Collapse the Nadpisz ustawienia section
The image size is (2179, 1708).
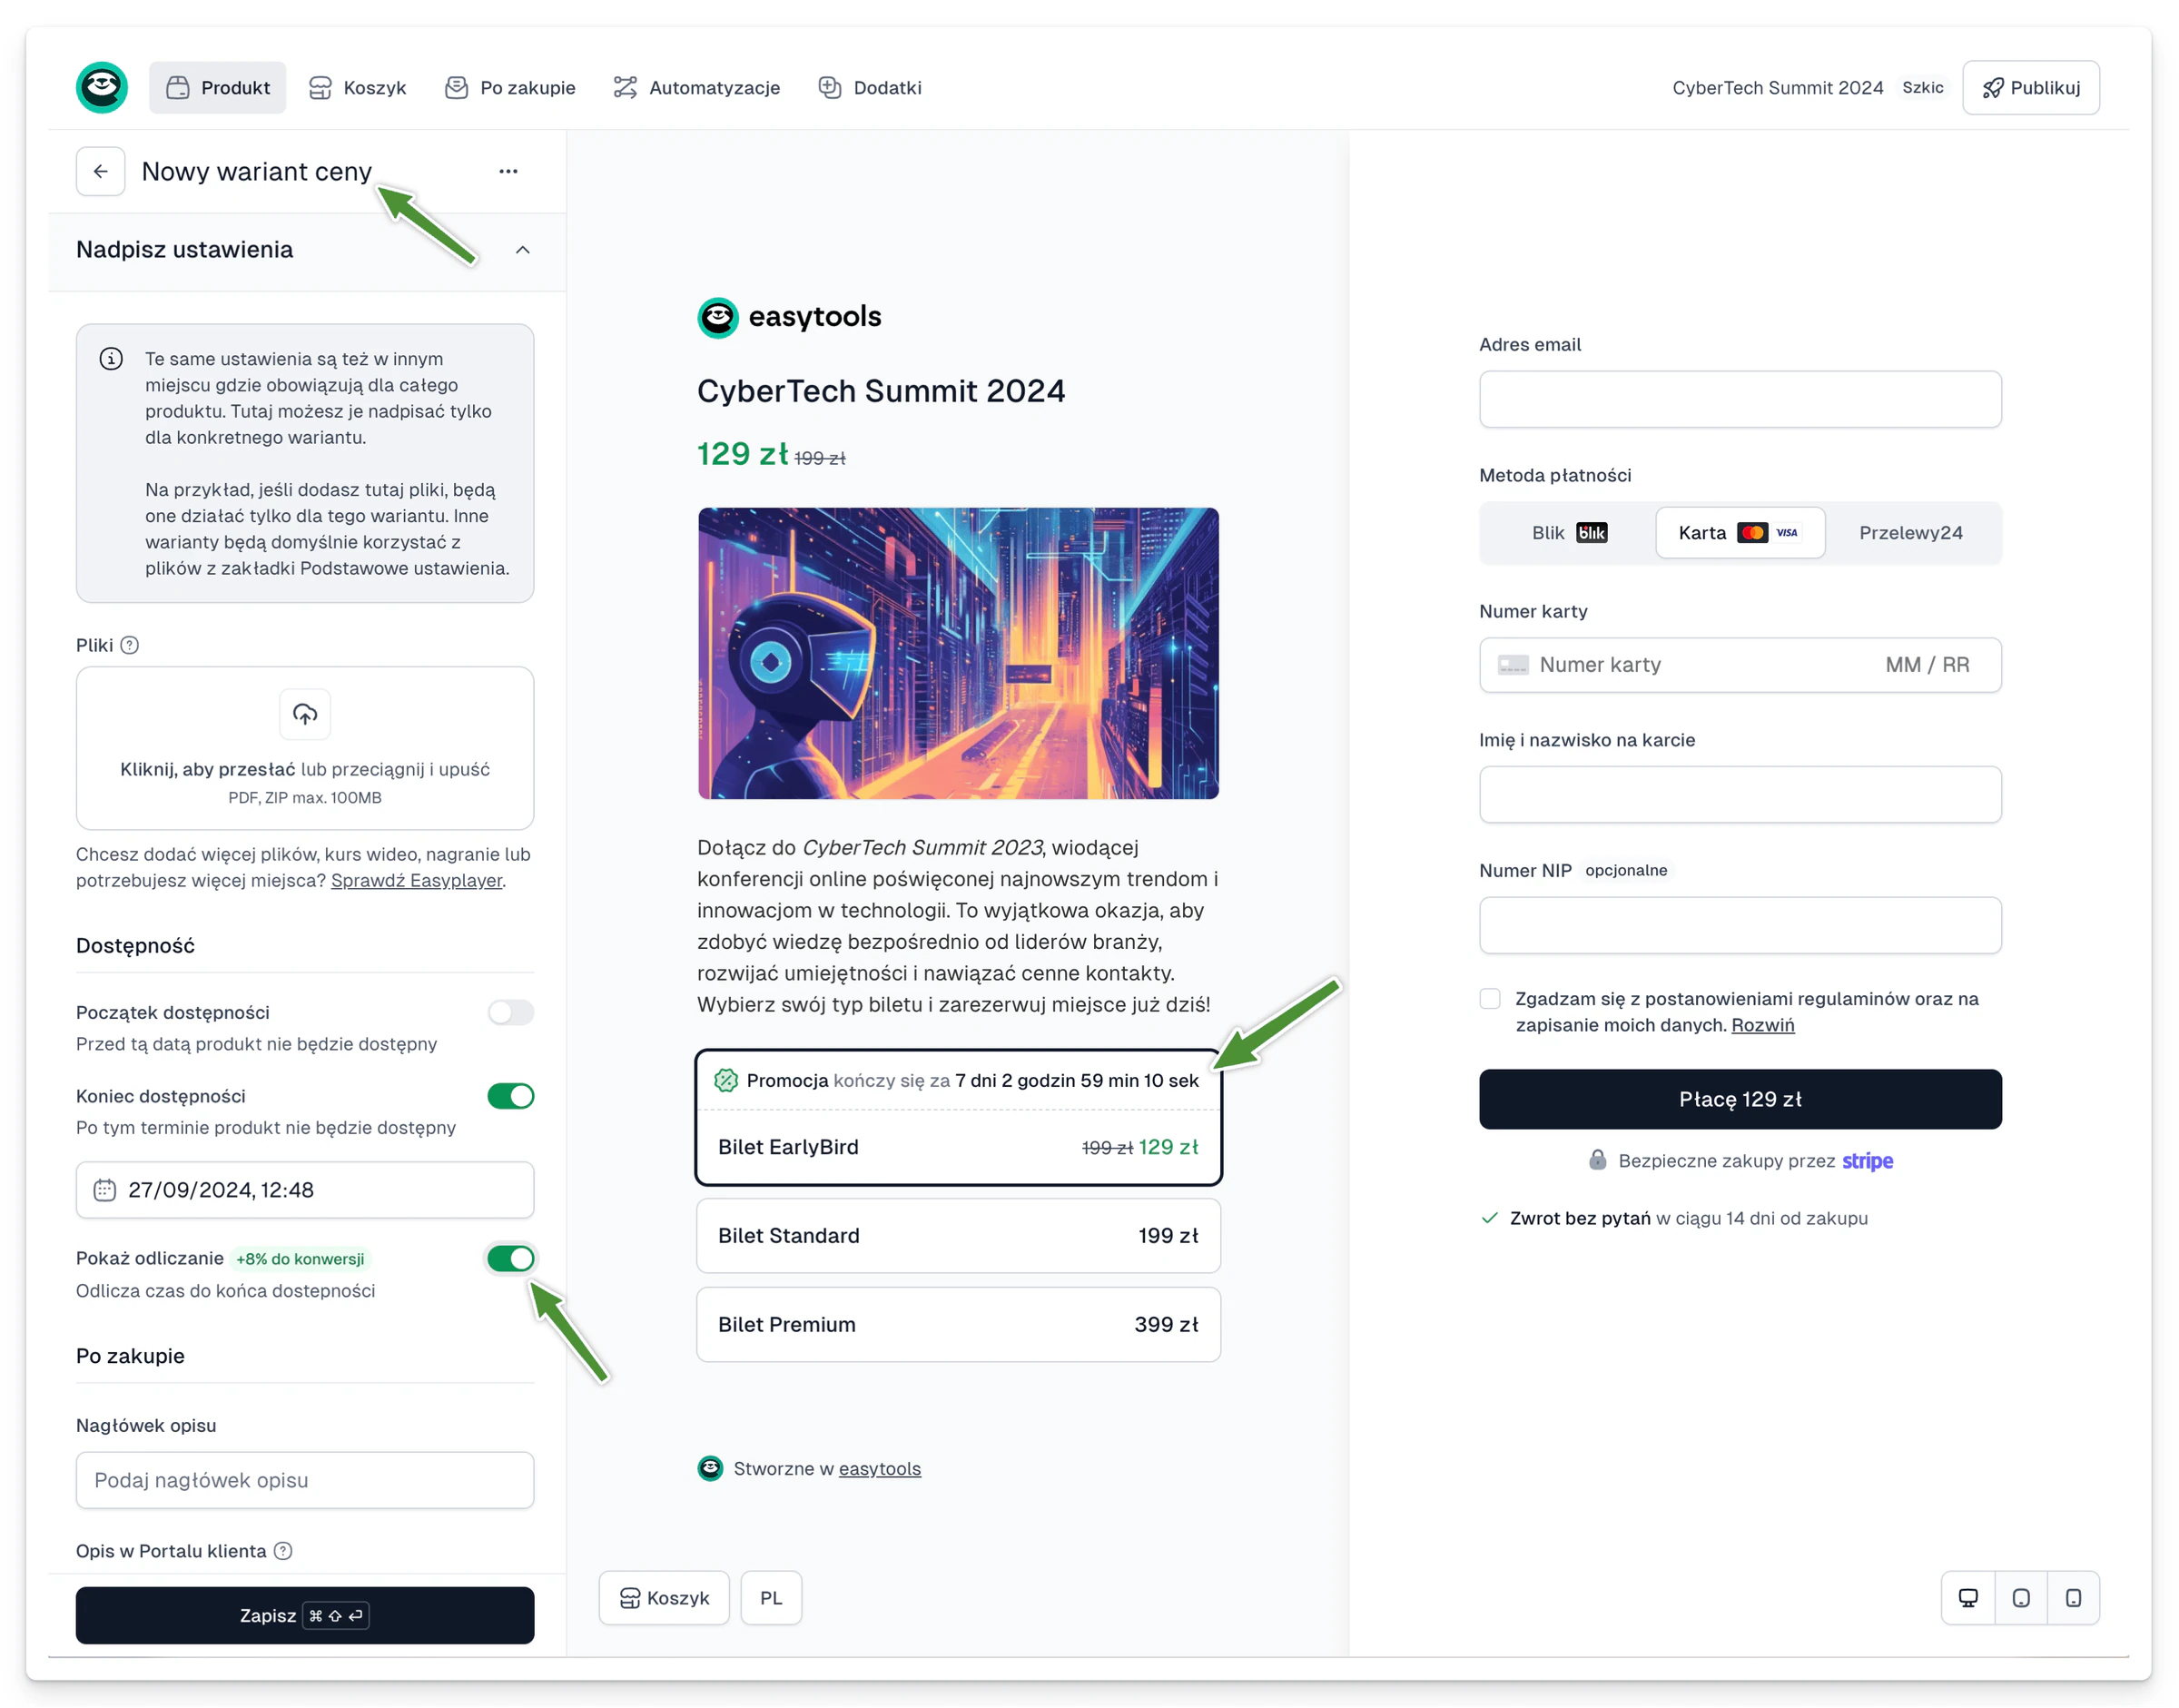pyautogui.click(x=522, y=250)
